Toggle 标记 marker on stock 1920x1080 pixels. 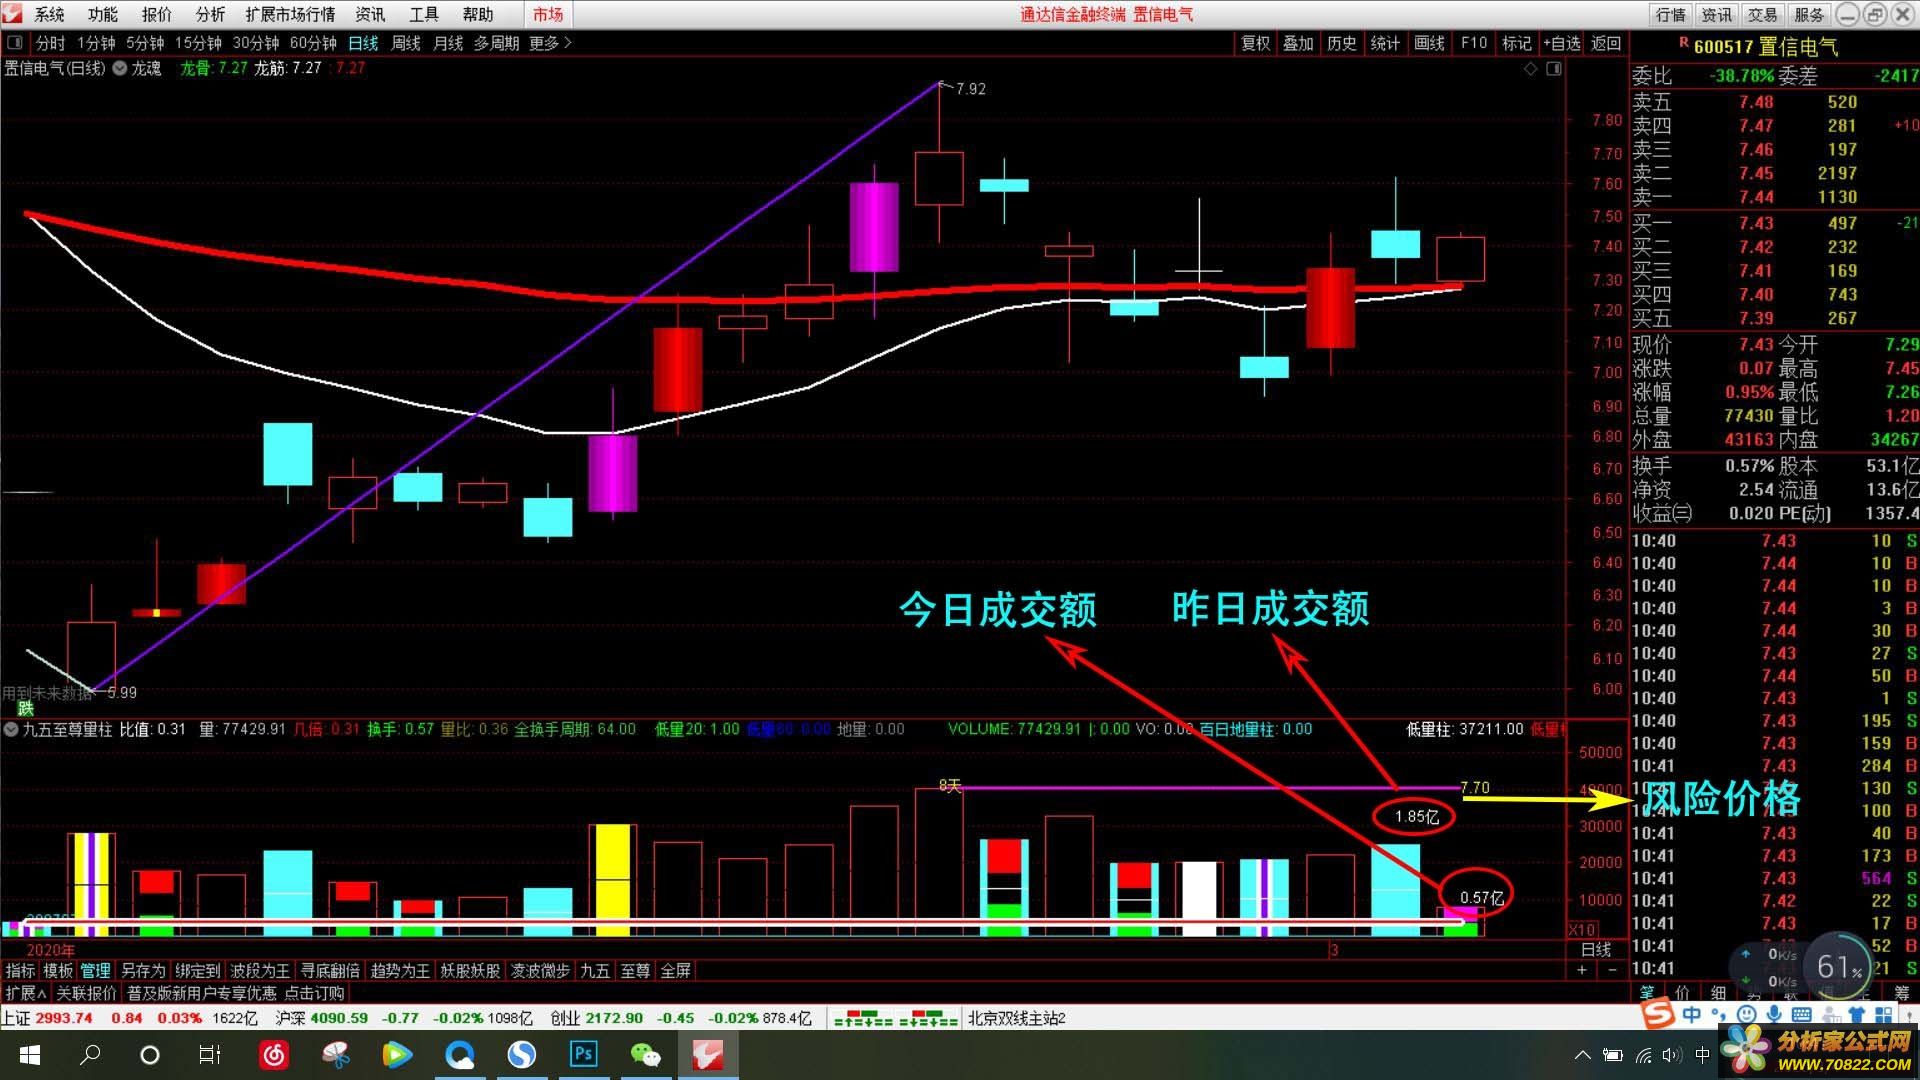coord(1516,43)
